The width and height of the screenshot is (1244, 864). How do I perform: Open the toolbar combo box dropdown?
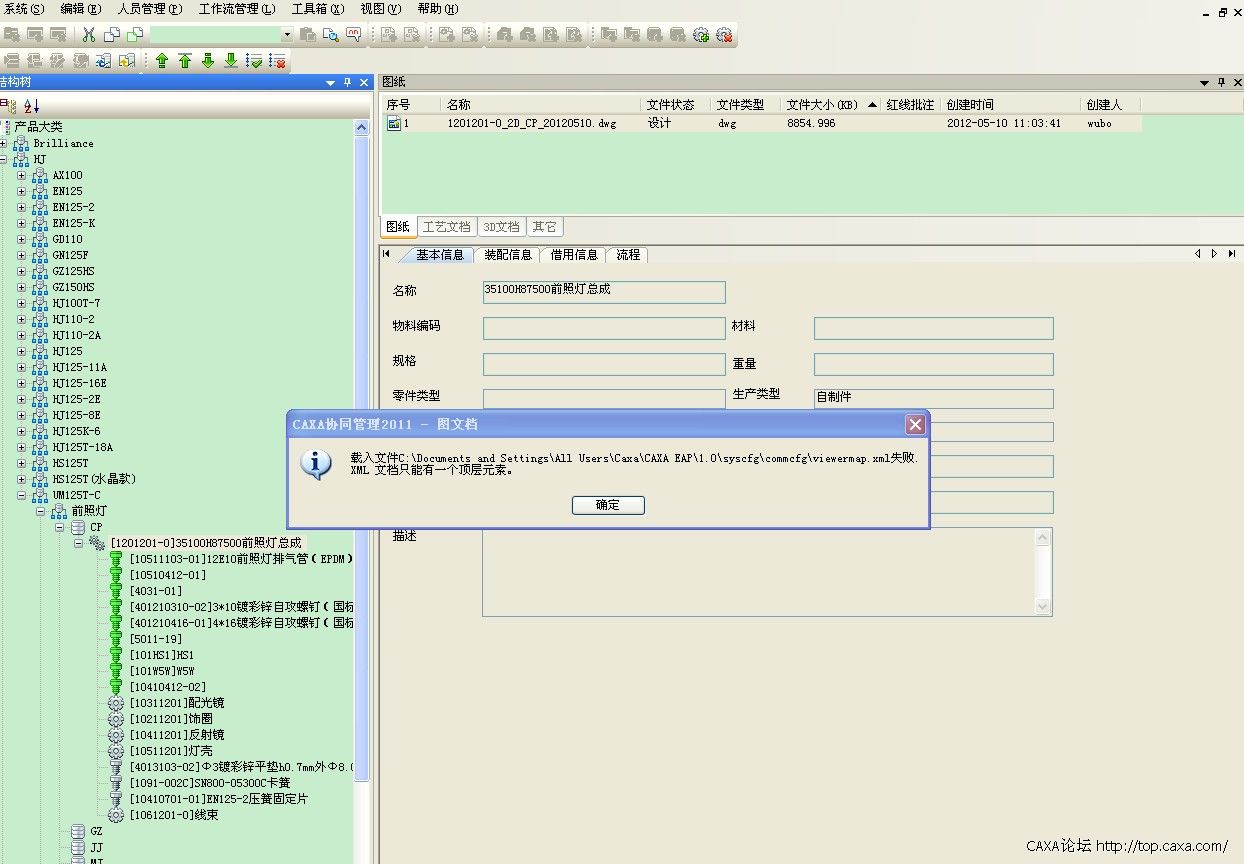tap(287, 34)
